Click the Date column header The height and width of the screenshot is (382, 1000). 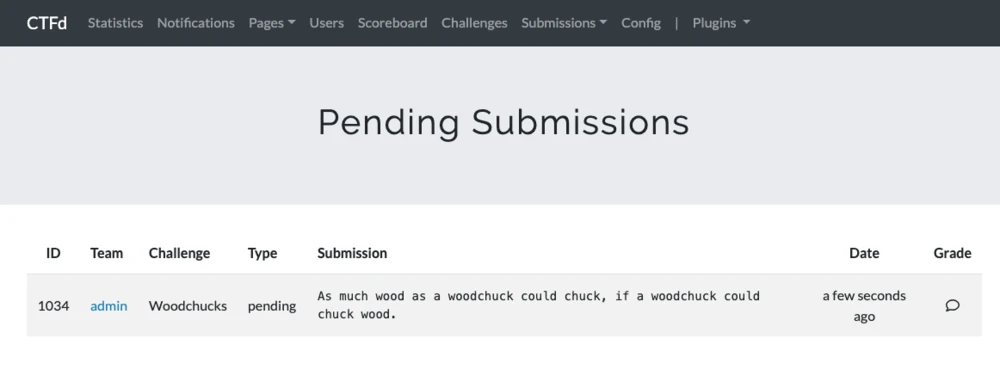pyautogui.click(x=864, y=253)
